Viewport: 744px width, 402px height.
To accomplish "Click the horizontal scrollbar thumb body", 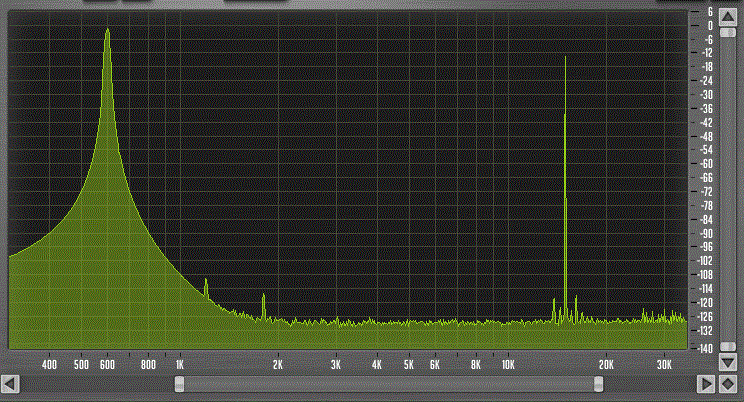I will click(389, 384).
